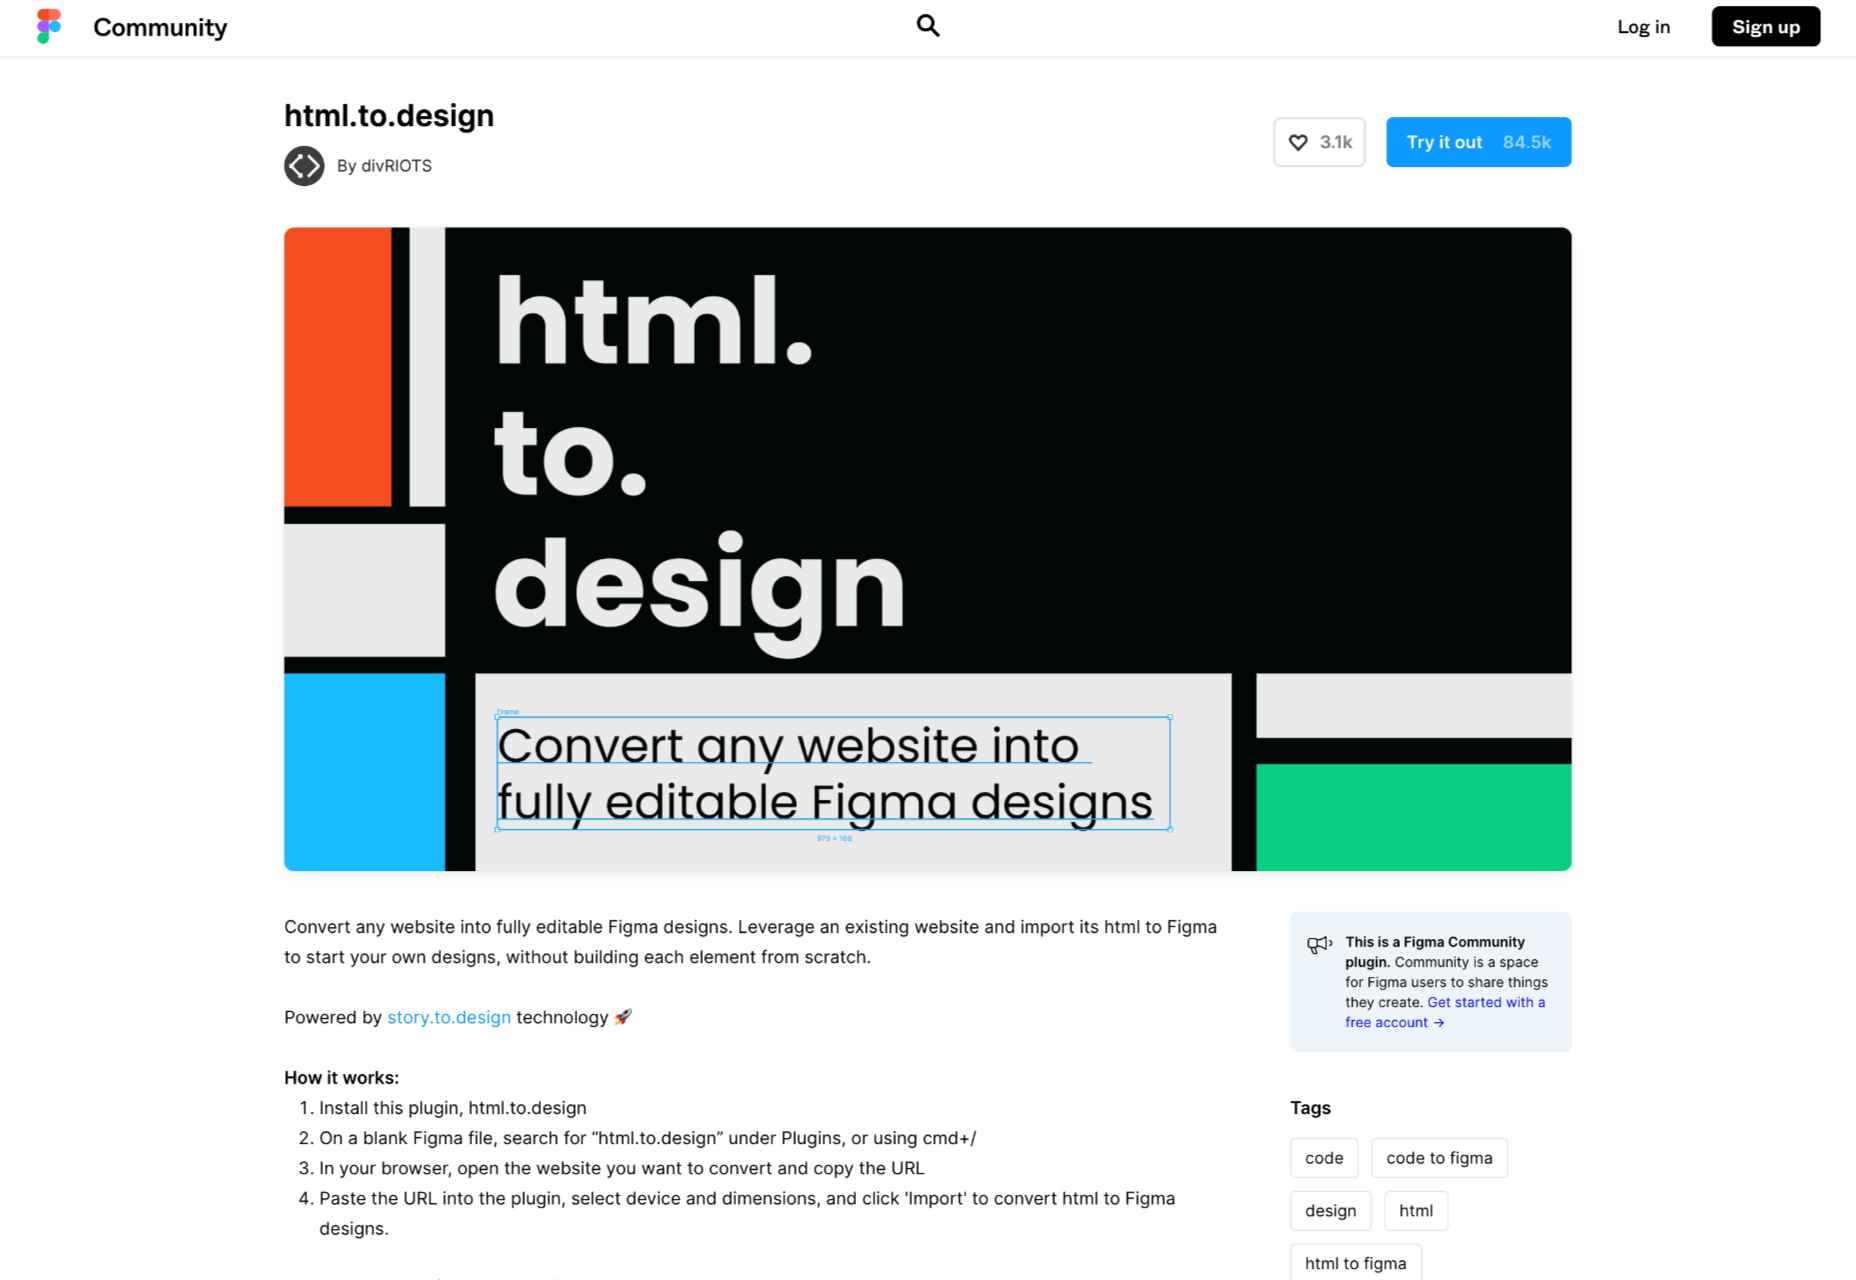This screenshot has width=1856, height=1280.
Task: Click the Sign up button
Action: (x=1766, y=27)
